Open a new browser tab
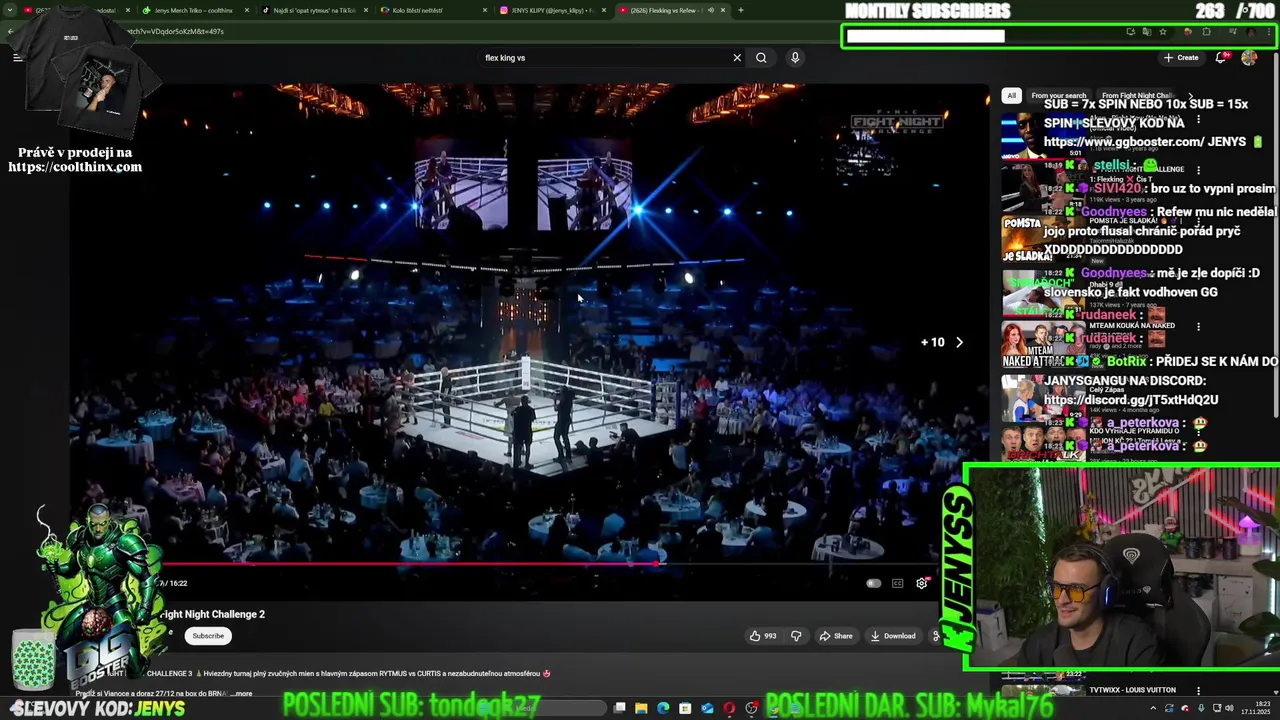This screenshot has width=1280, height=720. (x=741, y=10)
